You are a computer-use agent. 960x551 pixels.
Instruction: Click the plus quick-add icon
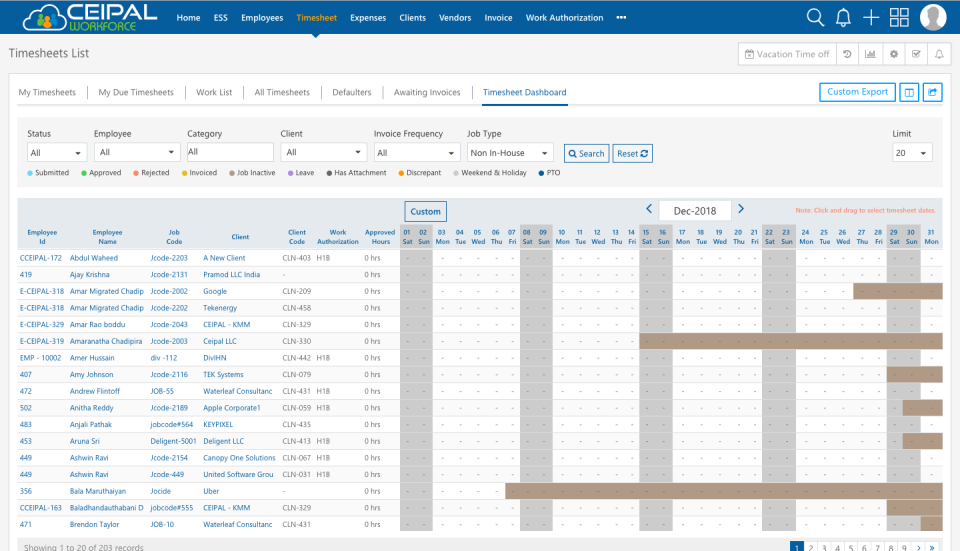tap(871, 17)
